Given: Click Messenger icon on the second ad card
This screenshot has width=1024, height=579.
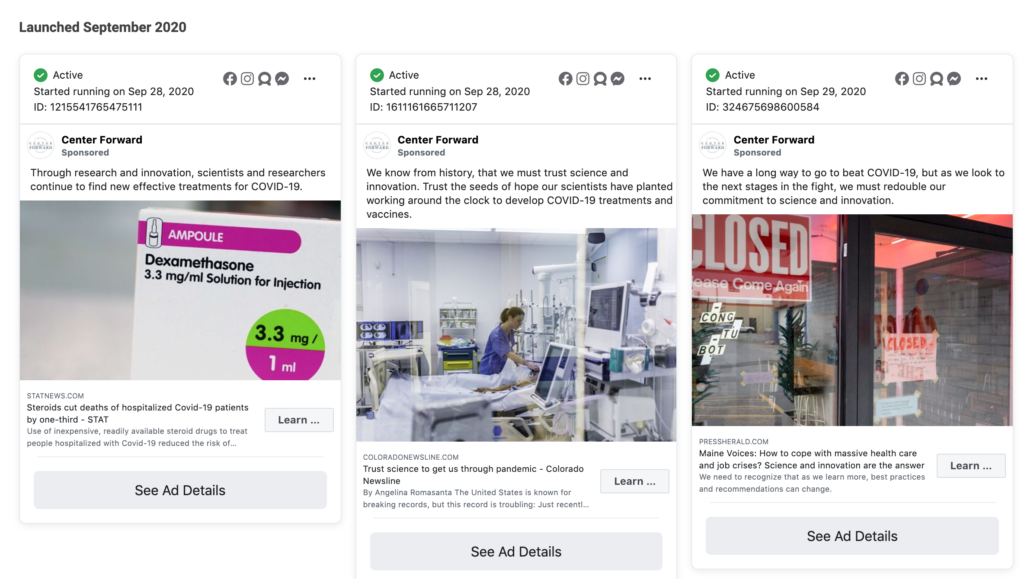Looking at the screenshot, I should coord(618,79).
